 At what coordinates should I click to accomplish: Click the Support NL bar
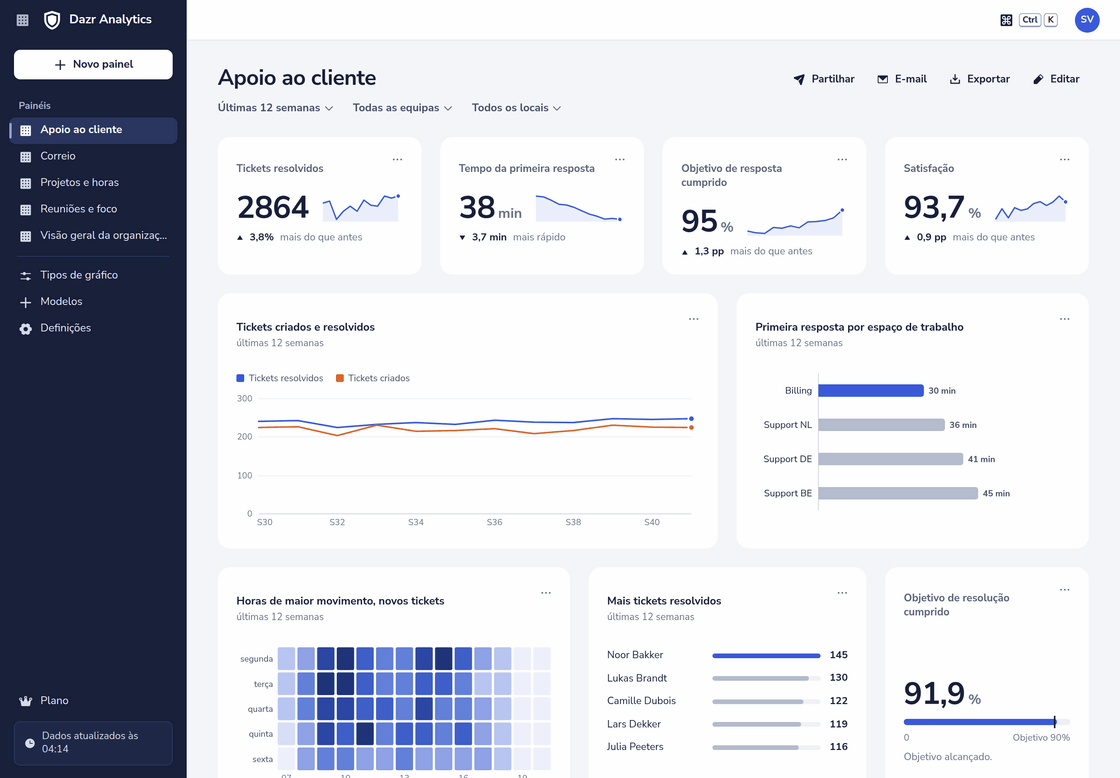click(881, 425)
